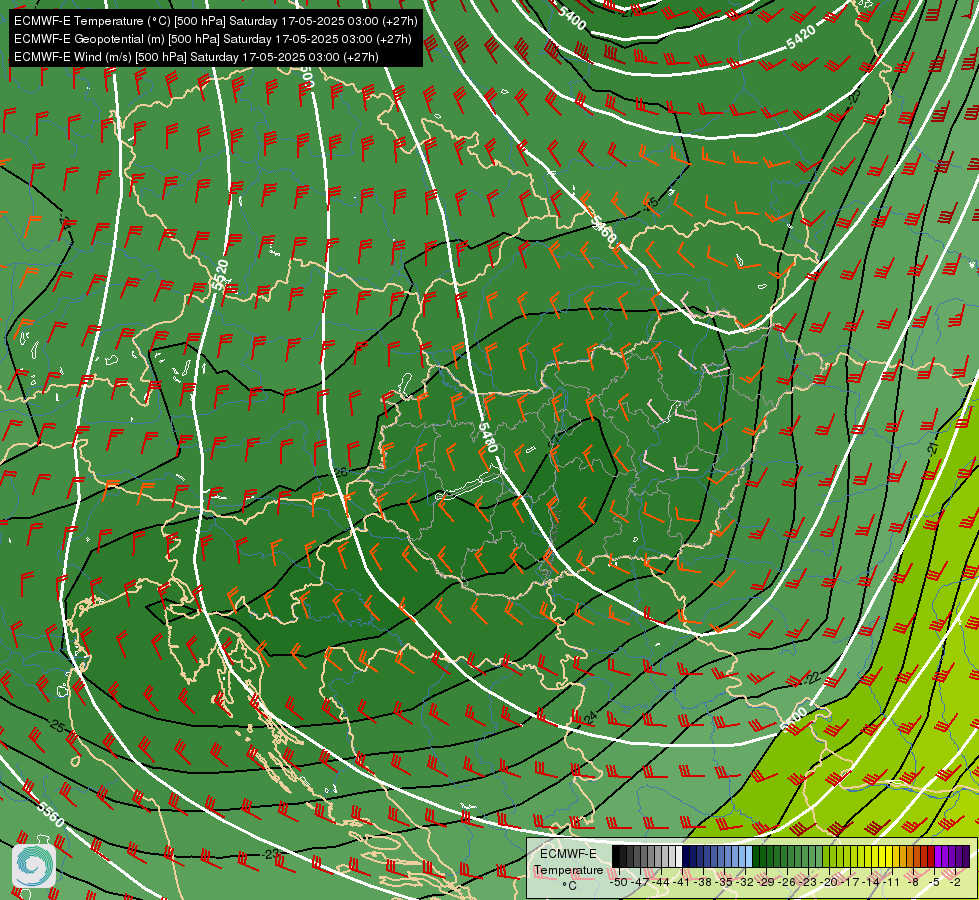Click the 5400 geopotential contour label

pyautogui.click(x=573, y=19)
